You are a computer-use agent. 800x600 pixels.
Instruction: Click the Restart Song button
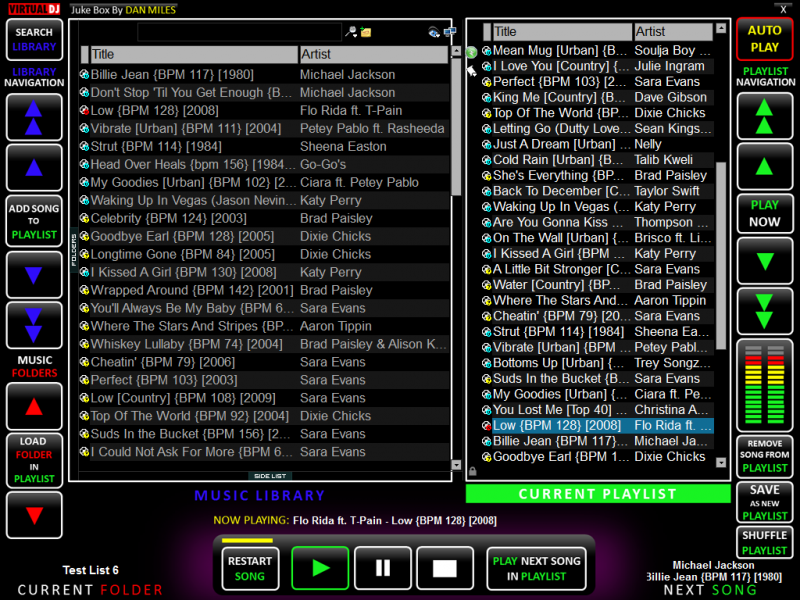250,568
